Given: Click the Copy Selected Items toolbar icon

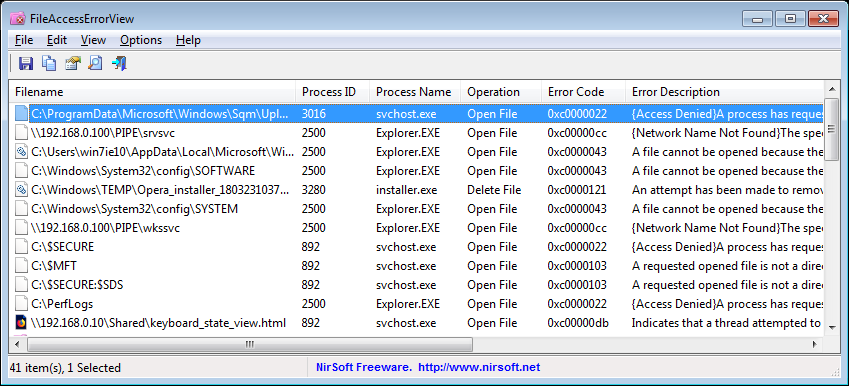Looking at the screenshot, I should coord(49,63).
